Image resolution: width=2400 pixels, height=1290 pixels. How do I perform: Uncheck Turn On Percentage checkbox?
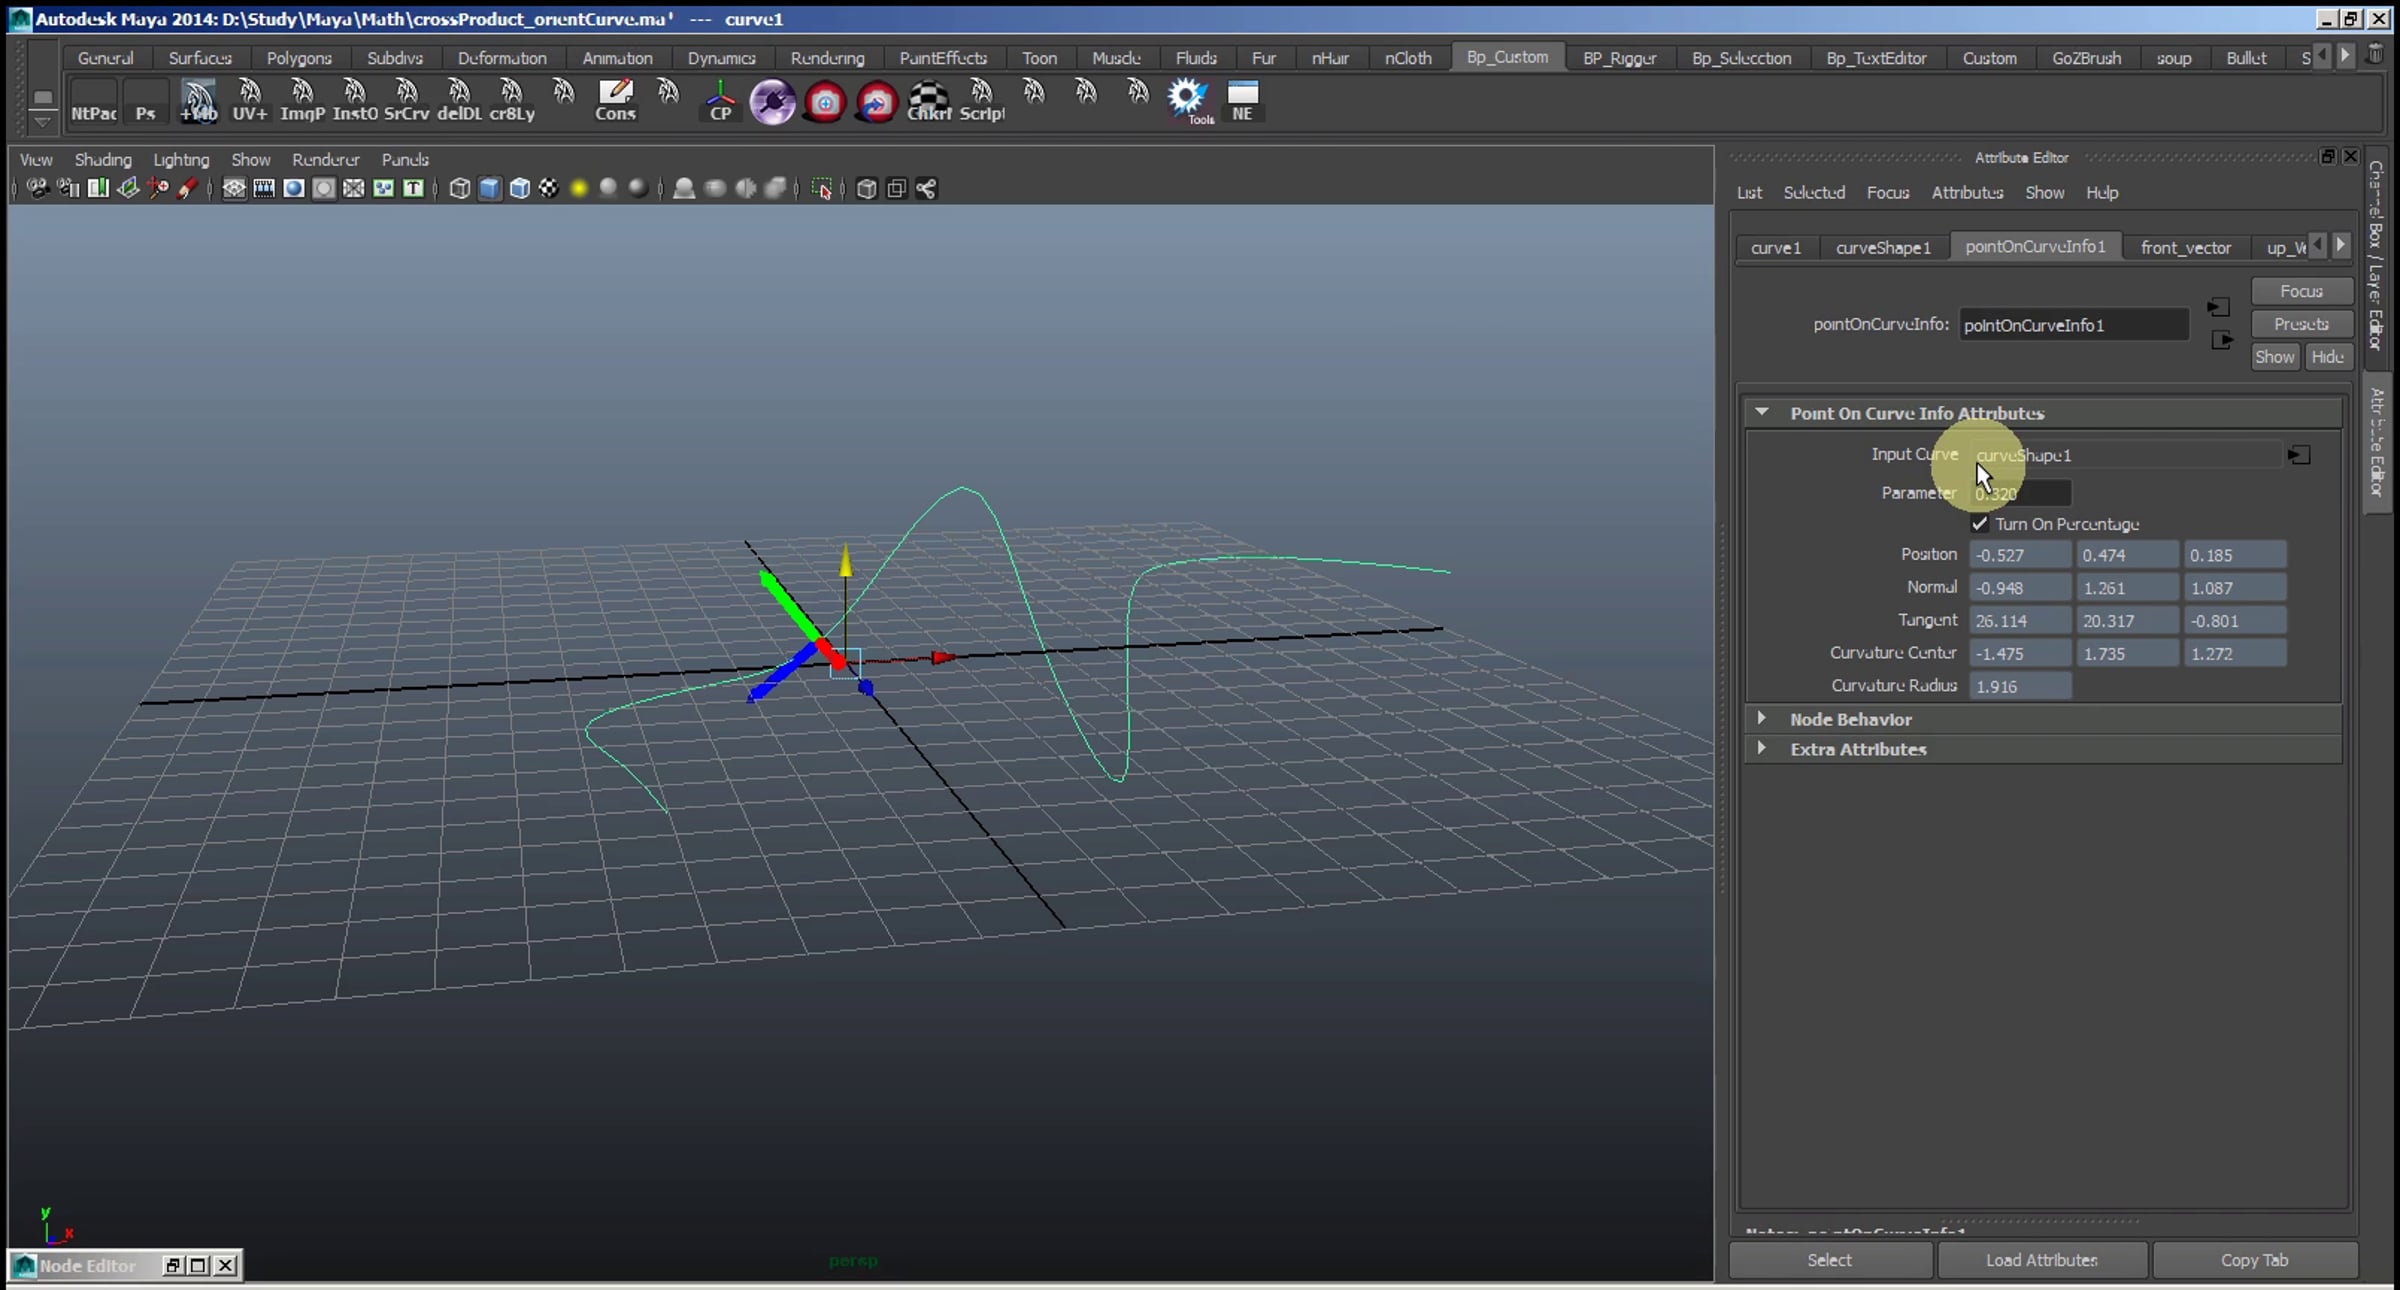click(x=1979, y=524)
